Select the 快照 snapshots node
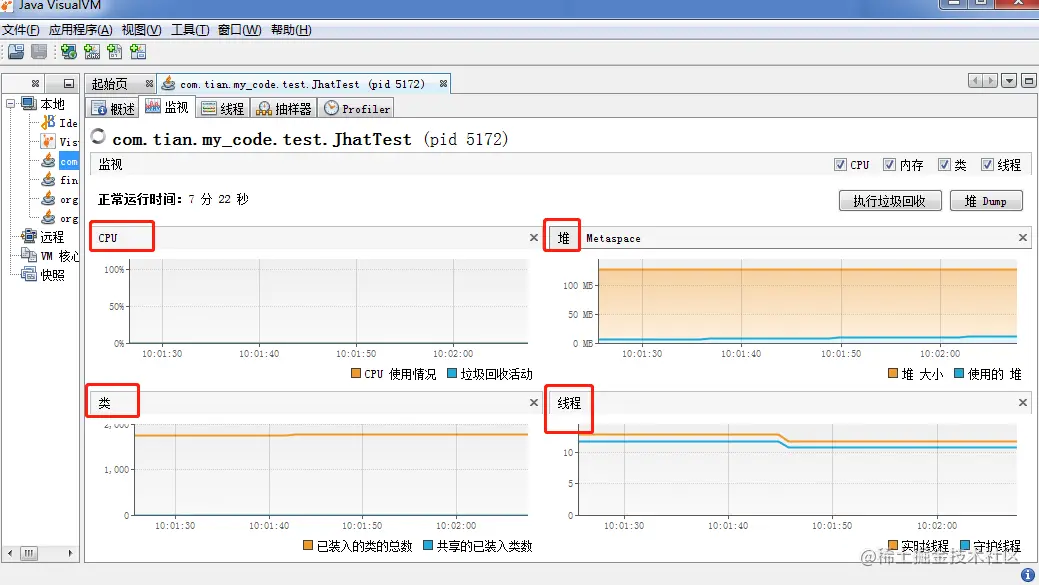 click(43, 274)
